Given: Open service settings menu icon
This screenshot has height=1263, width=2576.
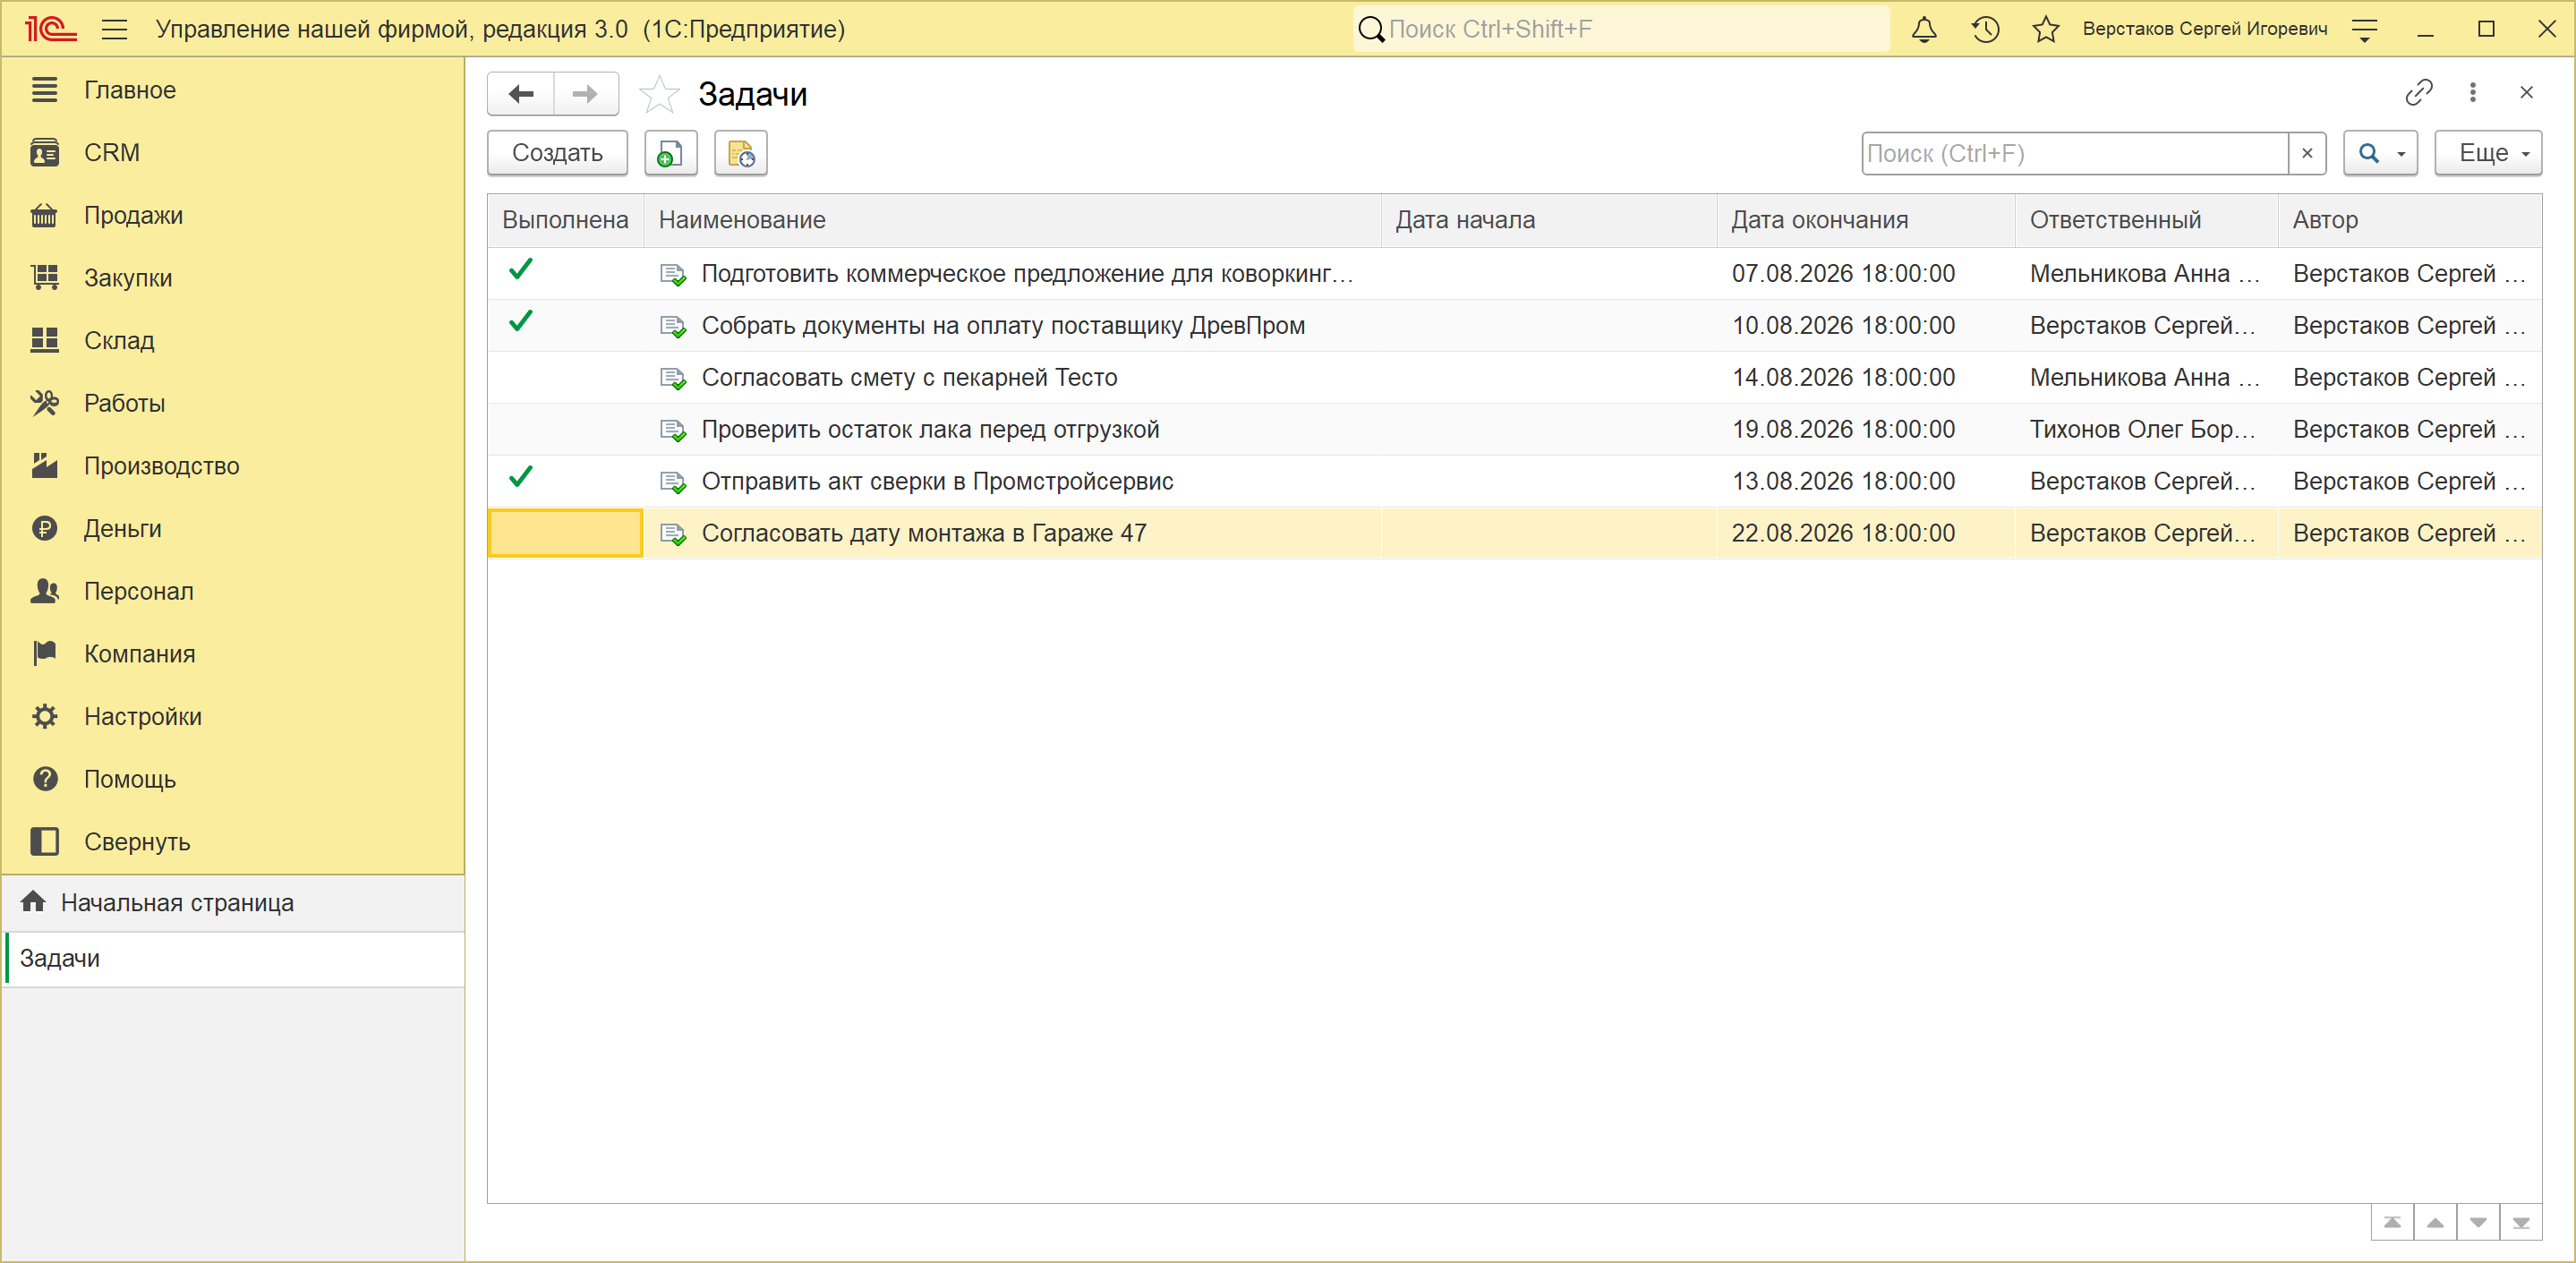Looking at the screenshot, I should pos(2364,30).
